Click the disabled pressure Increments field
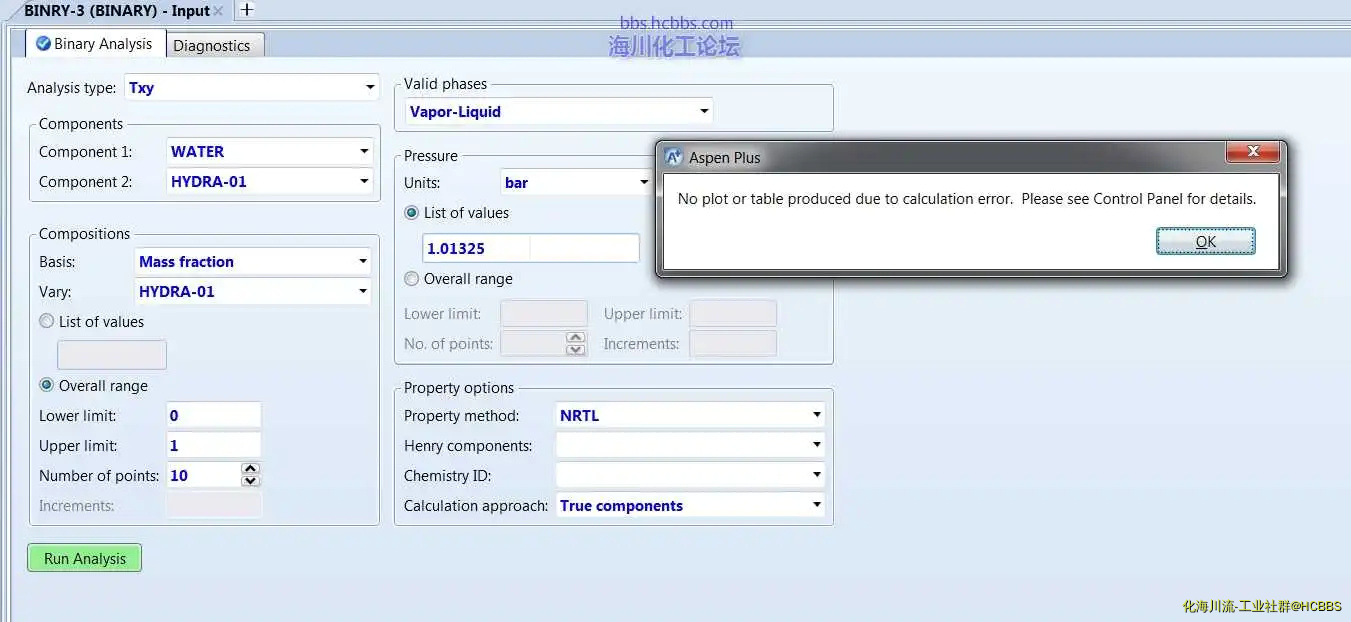The height and width of the screenshot is (622, 1351). [x=733, y=344]
